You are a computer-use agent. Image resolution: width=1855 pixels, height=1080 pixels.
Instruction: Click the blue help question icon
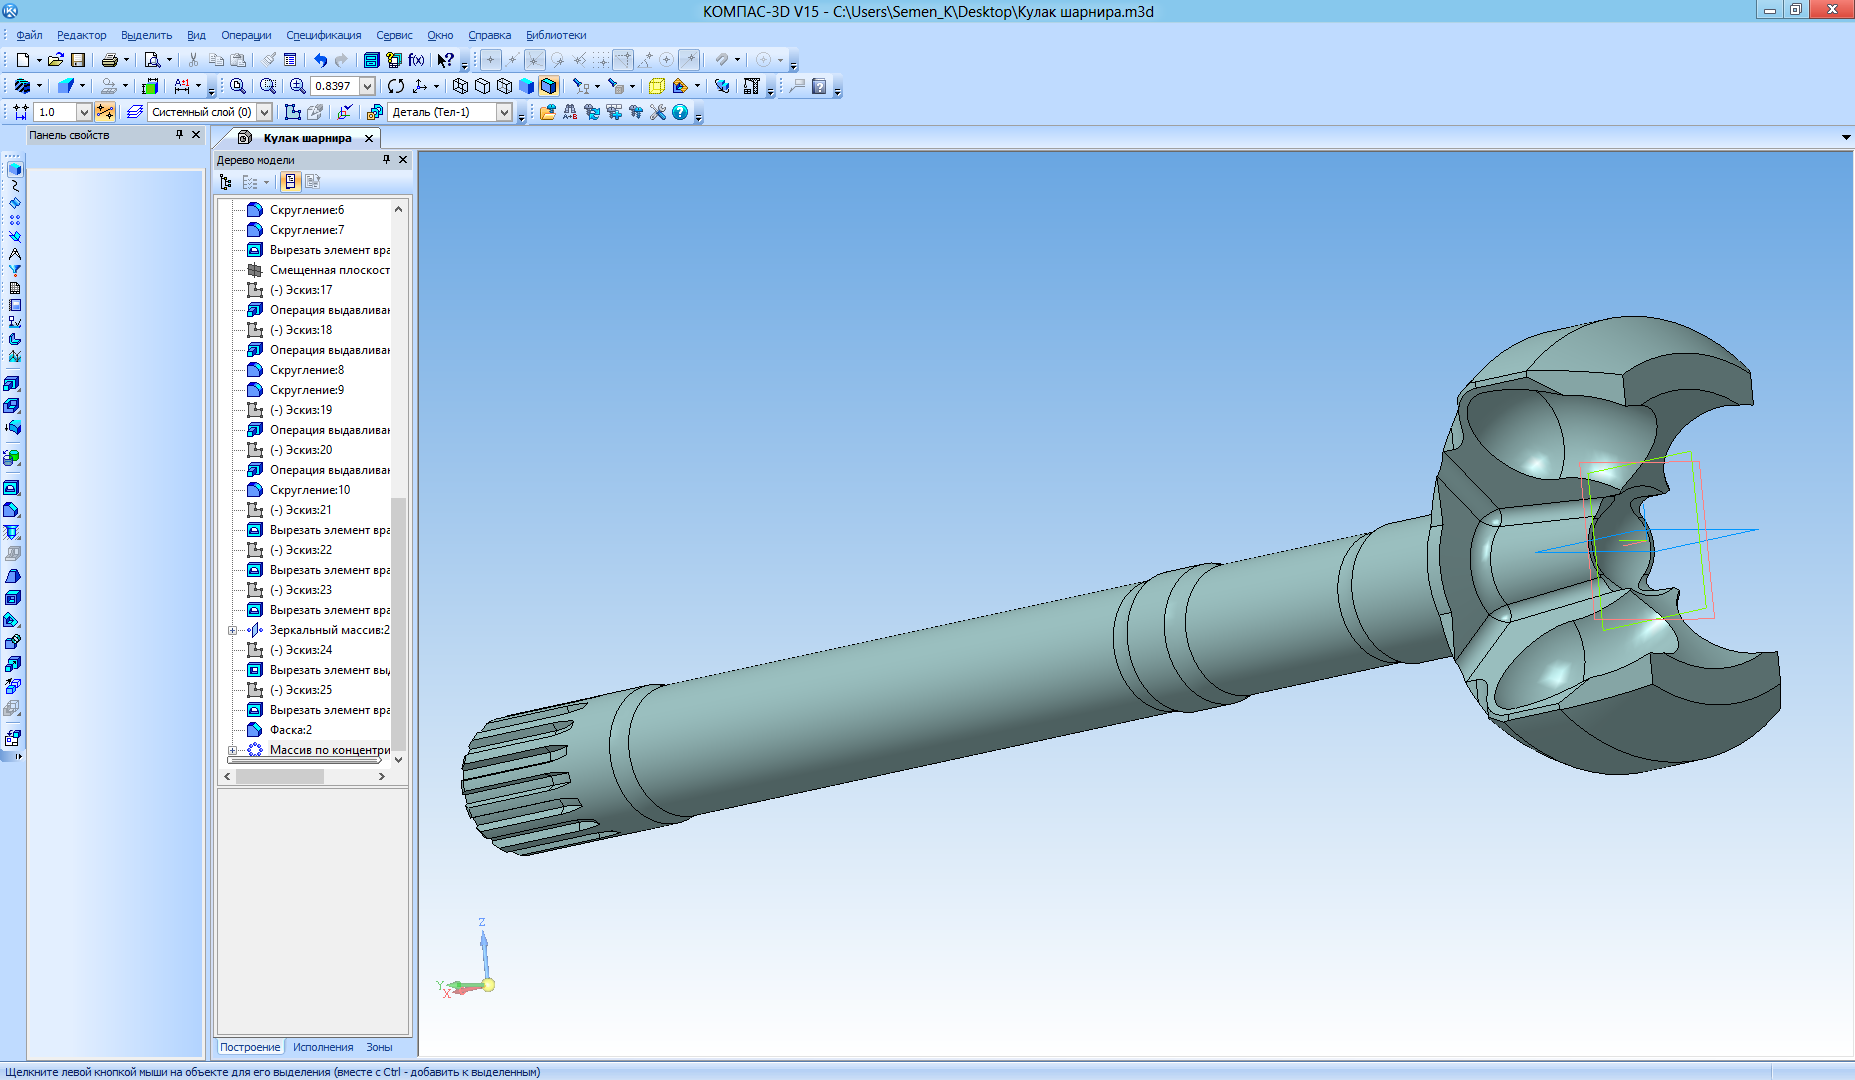(680, 112)
